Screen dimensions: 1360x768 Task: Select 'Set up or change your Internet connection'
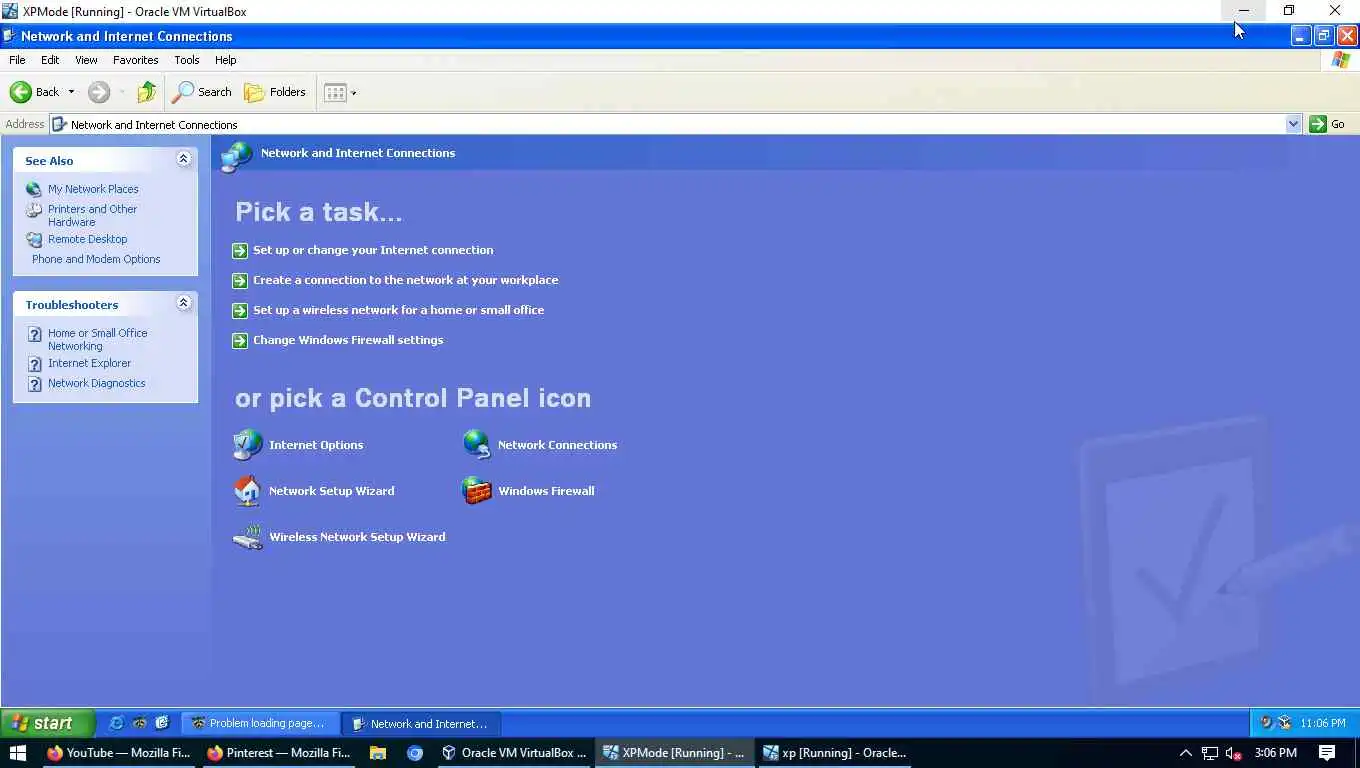point(373,250)
